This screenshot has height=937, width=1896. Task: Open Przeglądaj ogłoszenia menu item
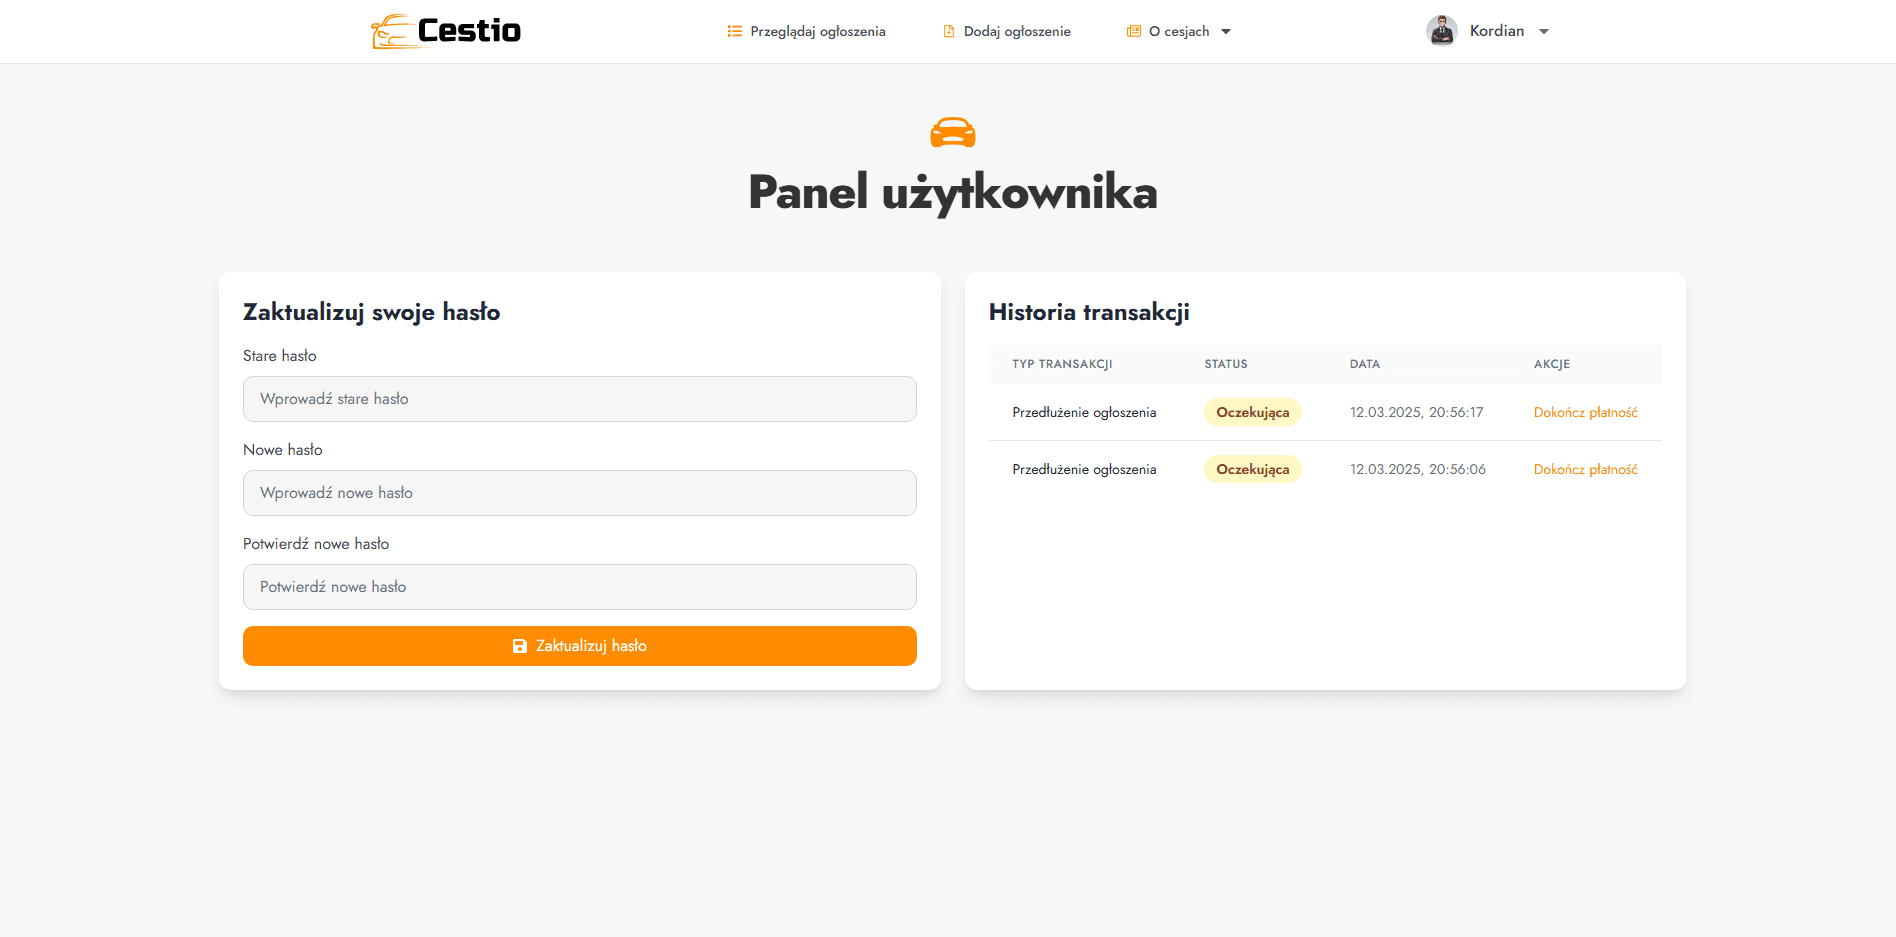817,31
